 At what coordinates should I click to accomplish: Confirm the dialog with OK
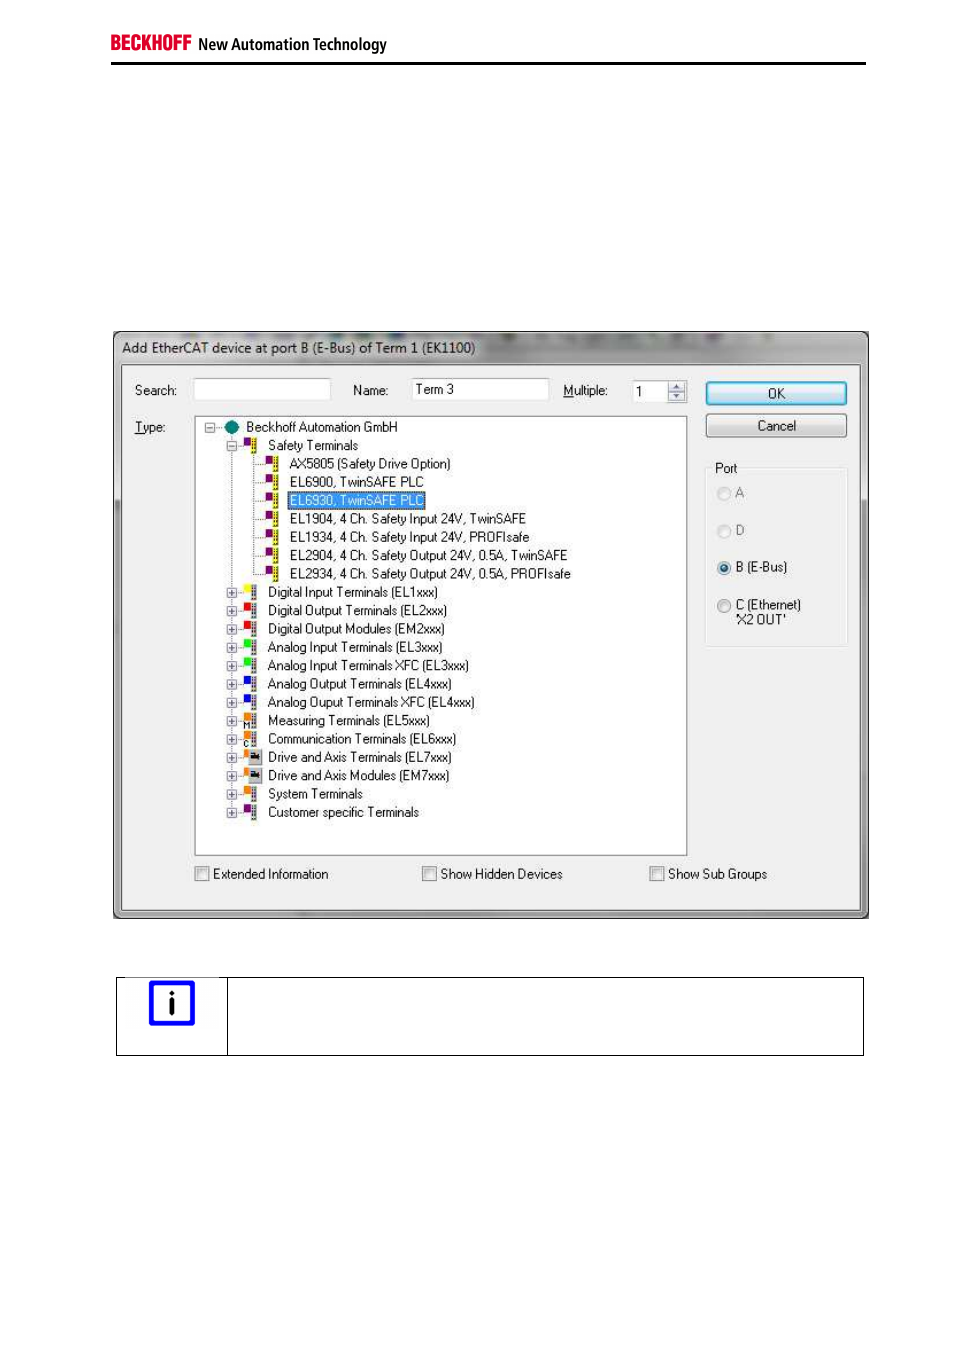coord(776,393)
